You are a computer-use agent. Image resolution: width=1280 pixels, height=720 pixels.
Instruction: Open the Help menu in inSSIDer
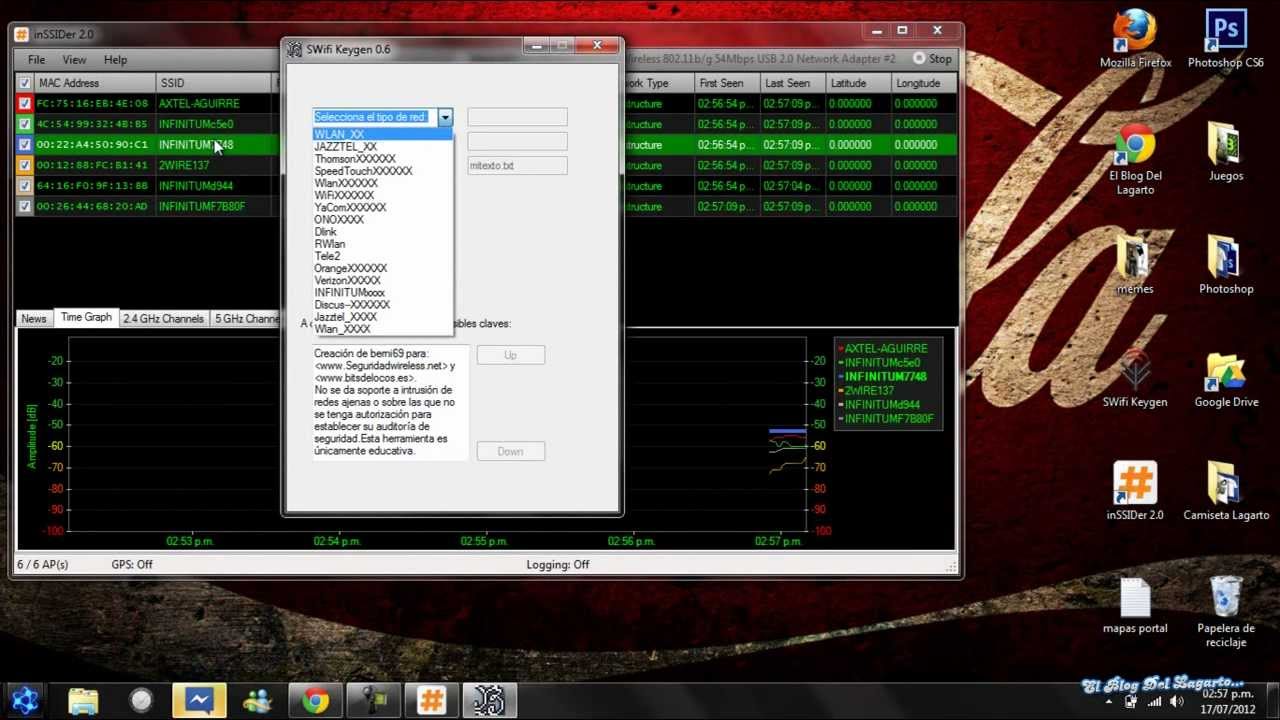[115, 60]
